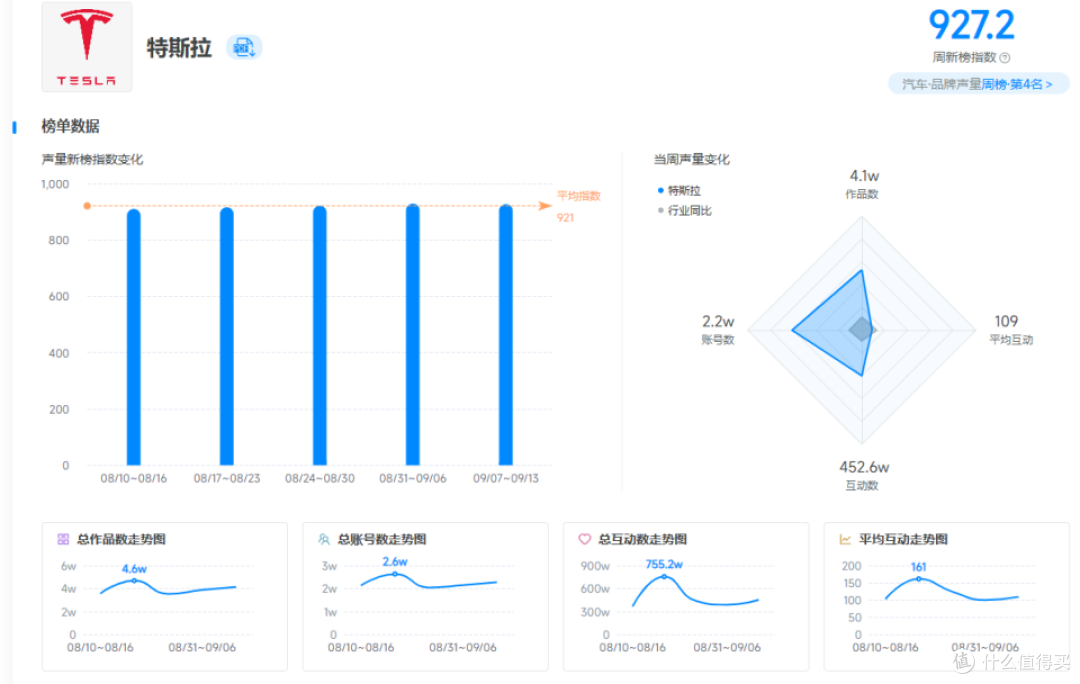This screenshot has width=1080, height=684.
Task: Click the 特斯拉 brand title
Action: [x=179, y=48]
